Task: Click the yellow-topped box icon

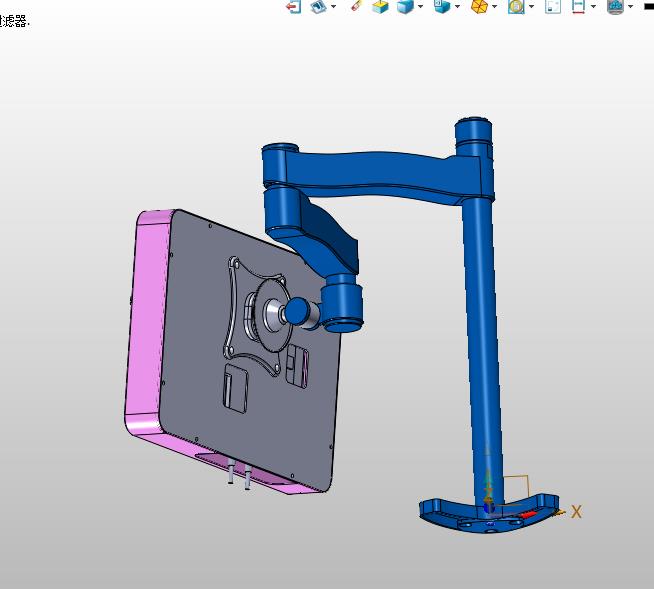Action: click(x=380, y=7)
